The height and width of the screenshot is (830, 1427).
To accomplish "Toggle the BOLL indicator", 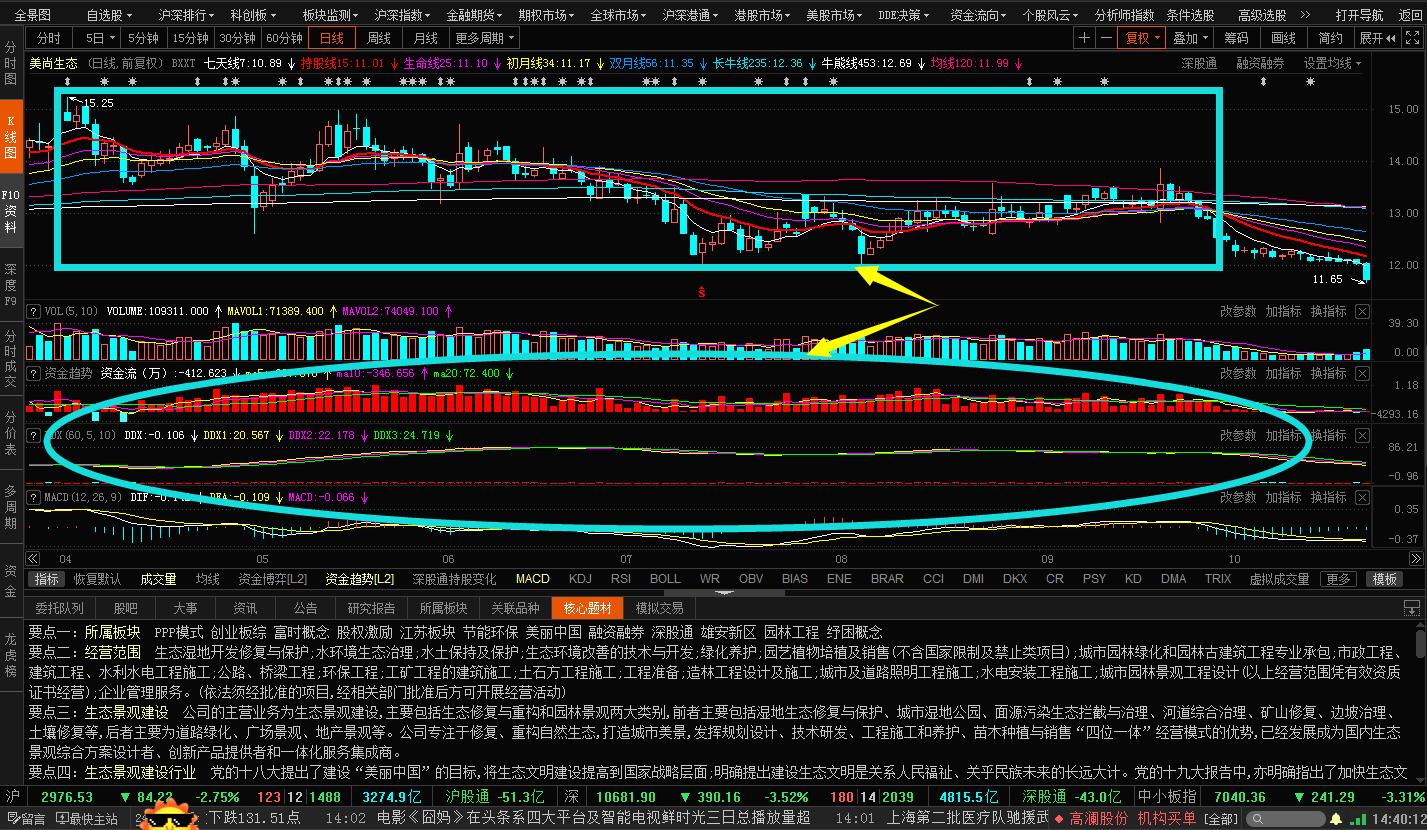I will pos(665,579).
